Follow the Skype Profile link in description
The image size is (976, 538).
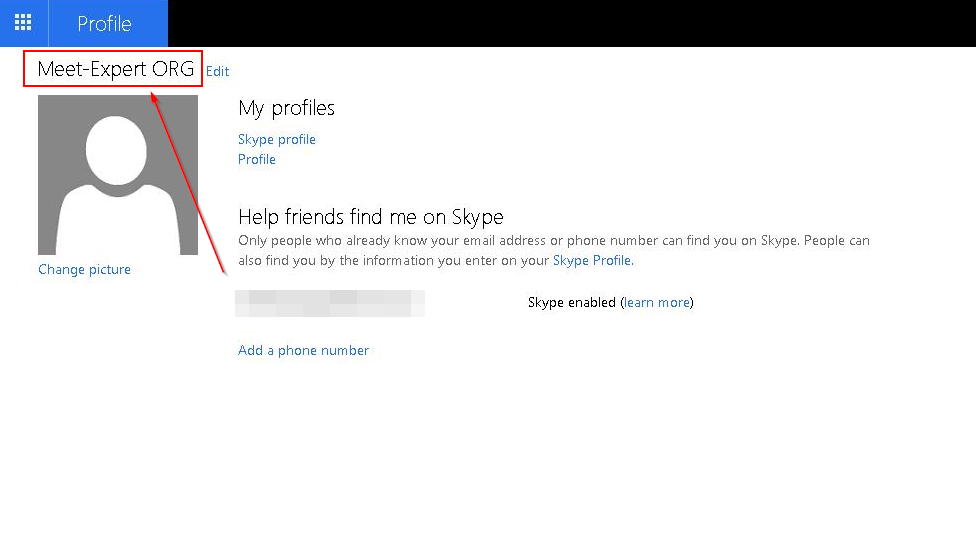pyautogui.click(x=591, y=260)
